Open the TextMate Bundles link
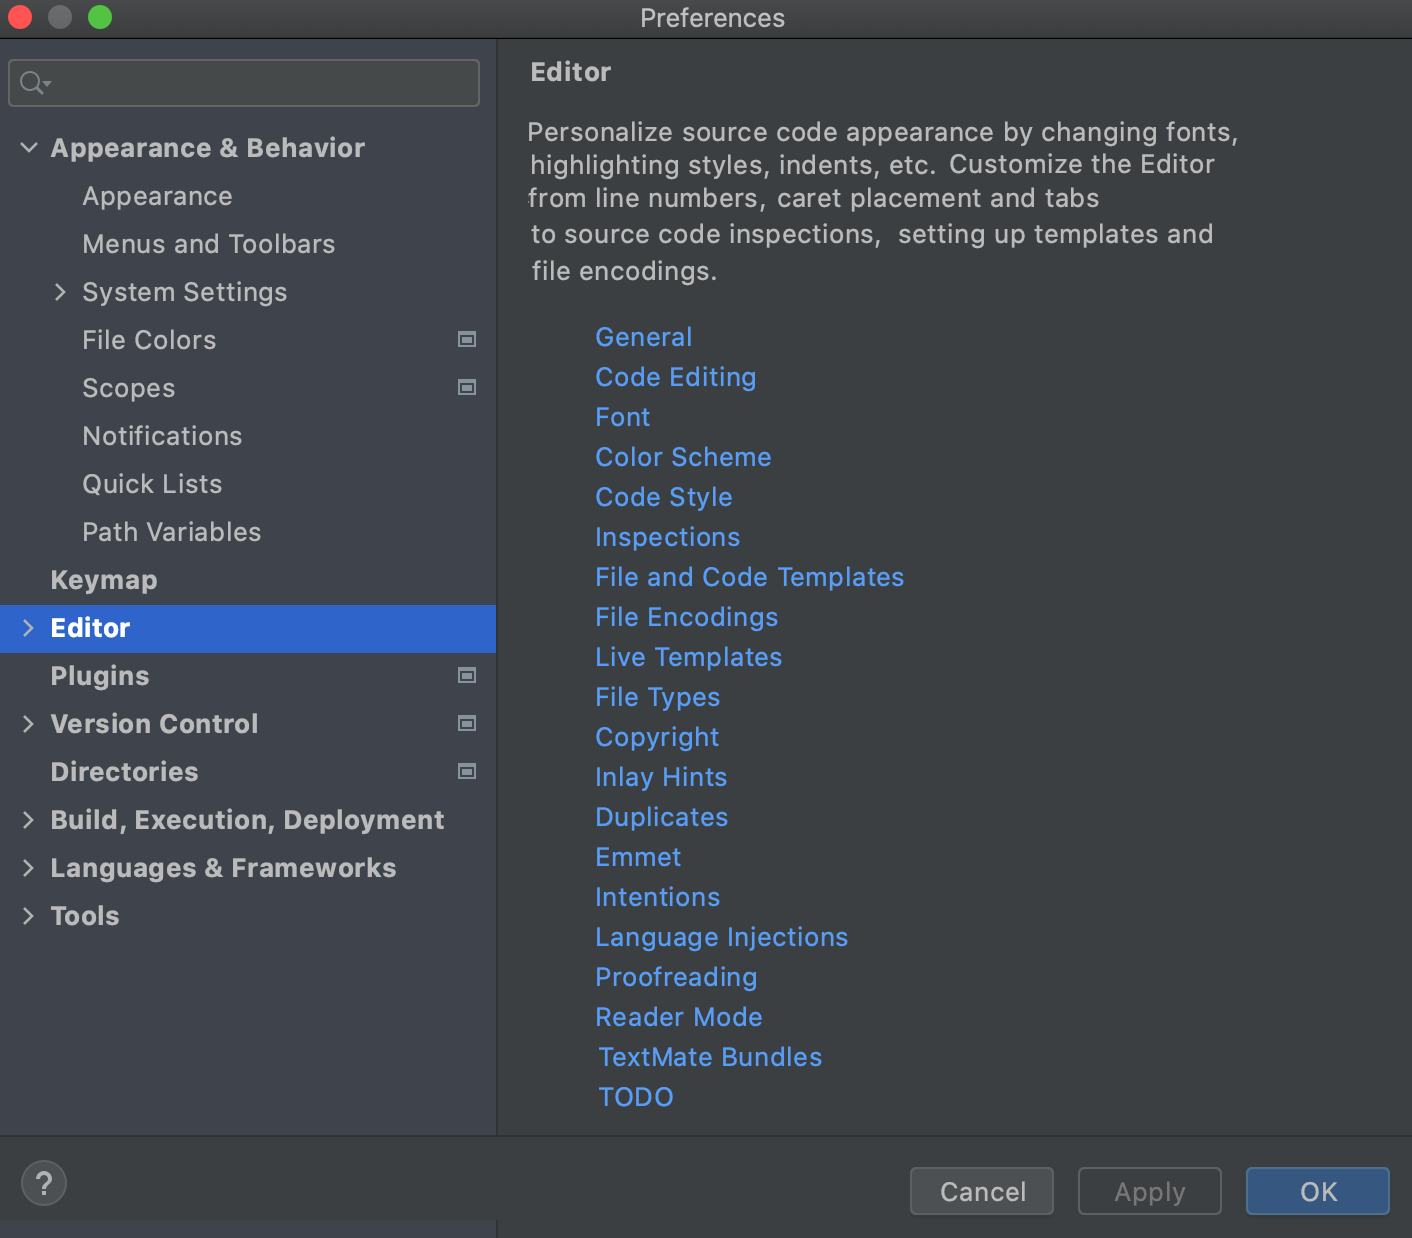Screen dimensions: 1412x1238 709,1057
